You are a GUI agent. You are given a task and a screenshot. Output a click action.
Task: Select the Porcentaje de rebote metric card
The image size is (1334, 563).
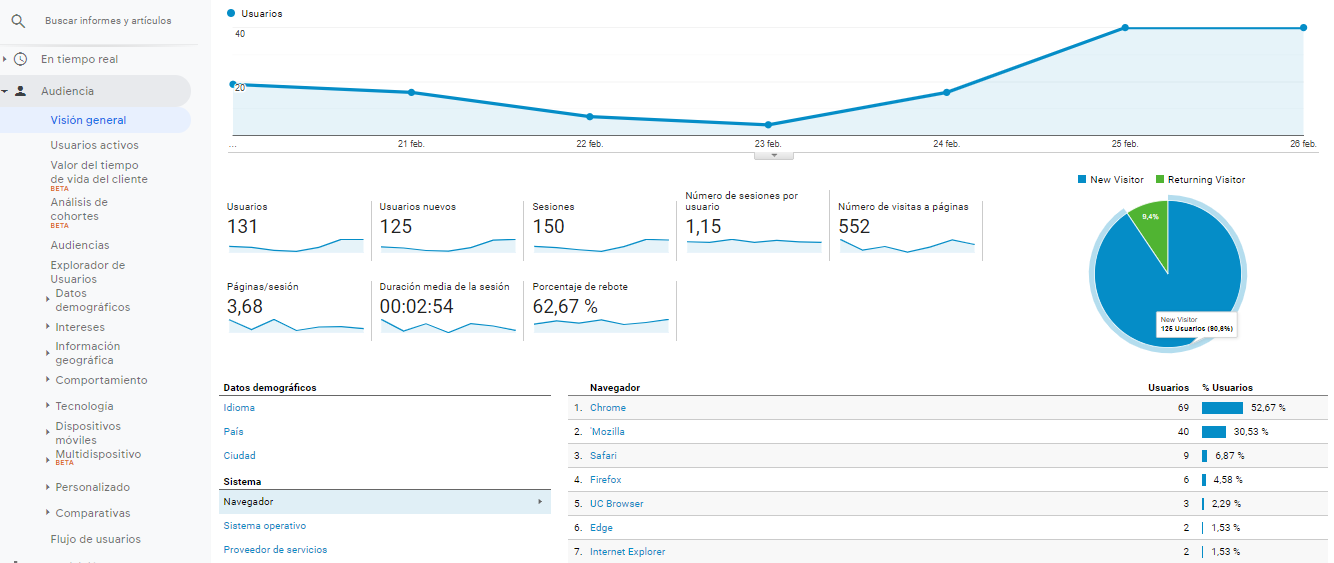pos(600,308)
